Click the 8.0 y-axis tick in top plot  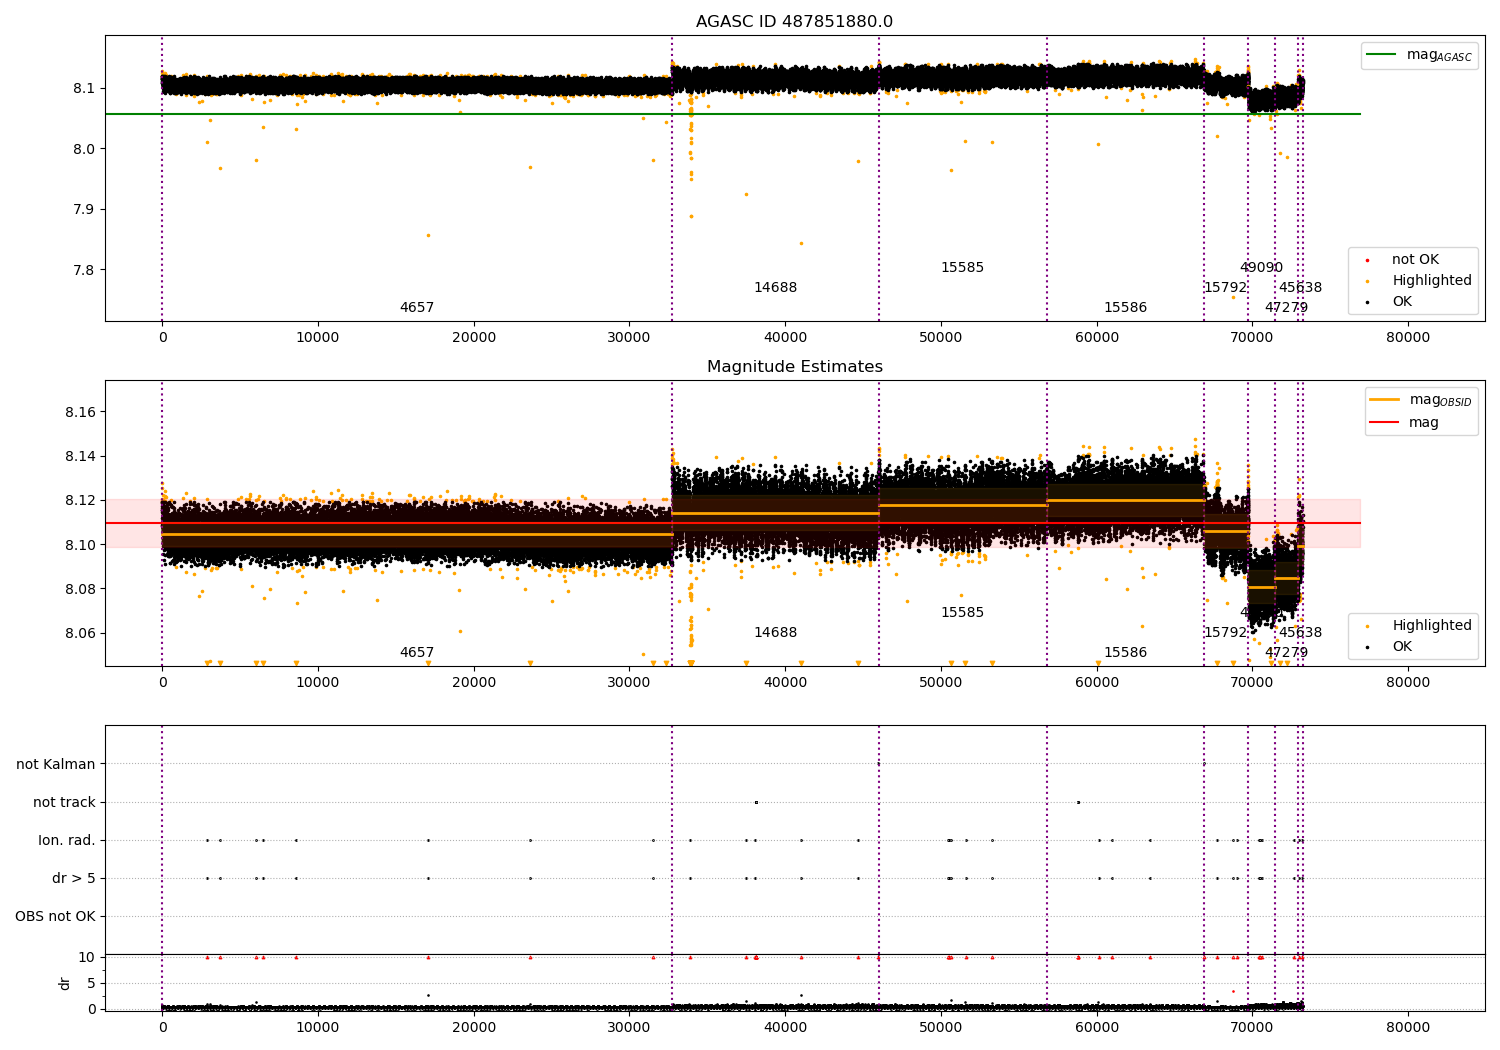84,149
